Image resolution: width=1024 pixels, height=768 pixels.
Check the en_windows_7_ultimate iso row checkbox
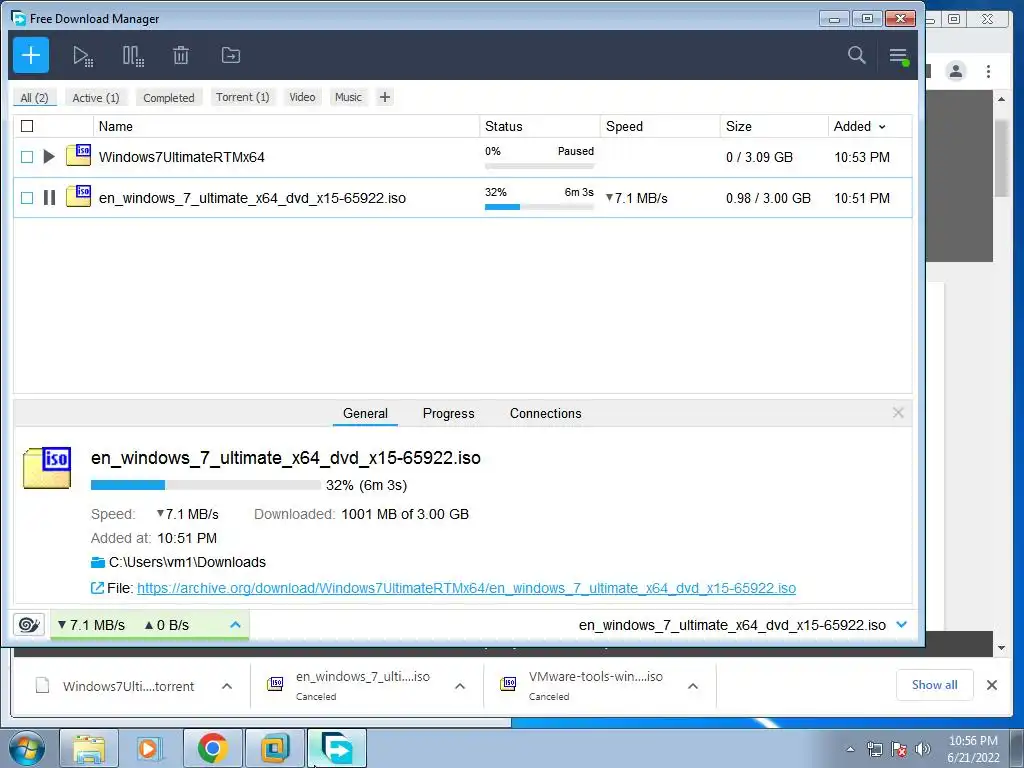(x=27, y=197)
